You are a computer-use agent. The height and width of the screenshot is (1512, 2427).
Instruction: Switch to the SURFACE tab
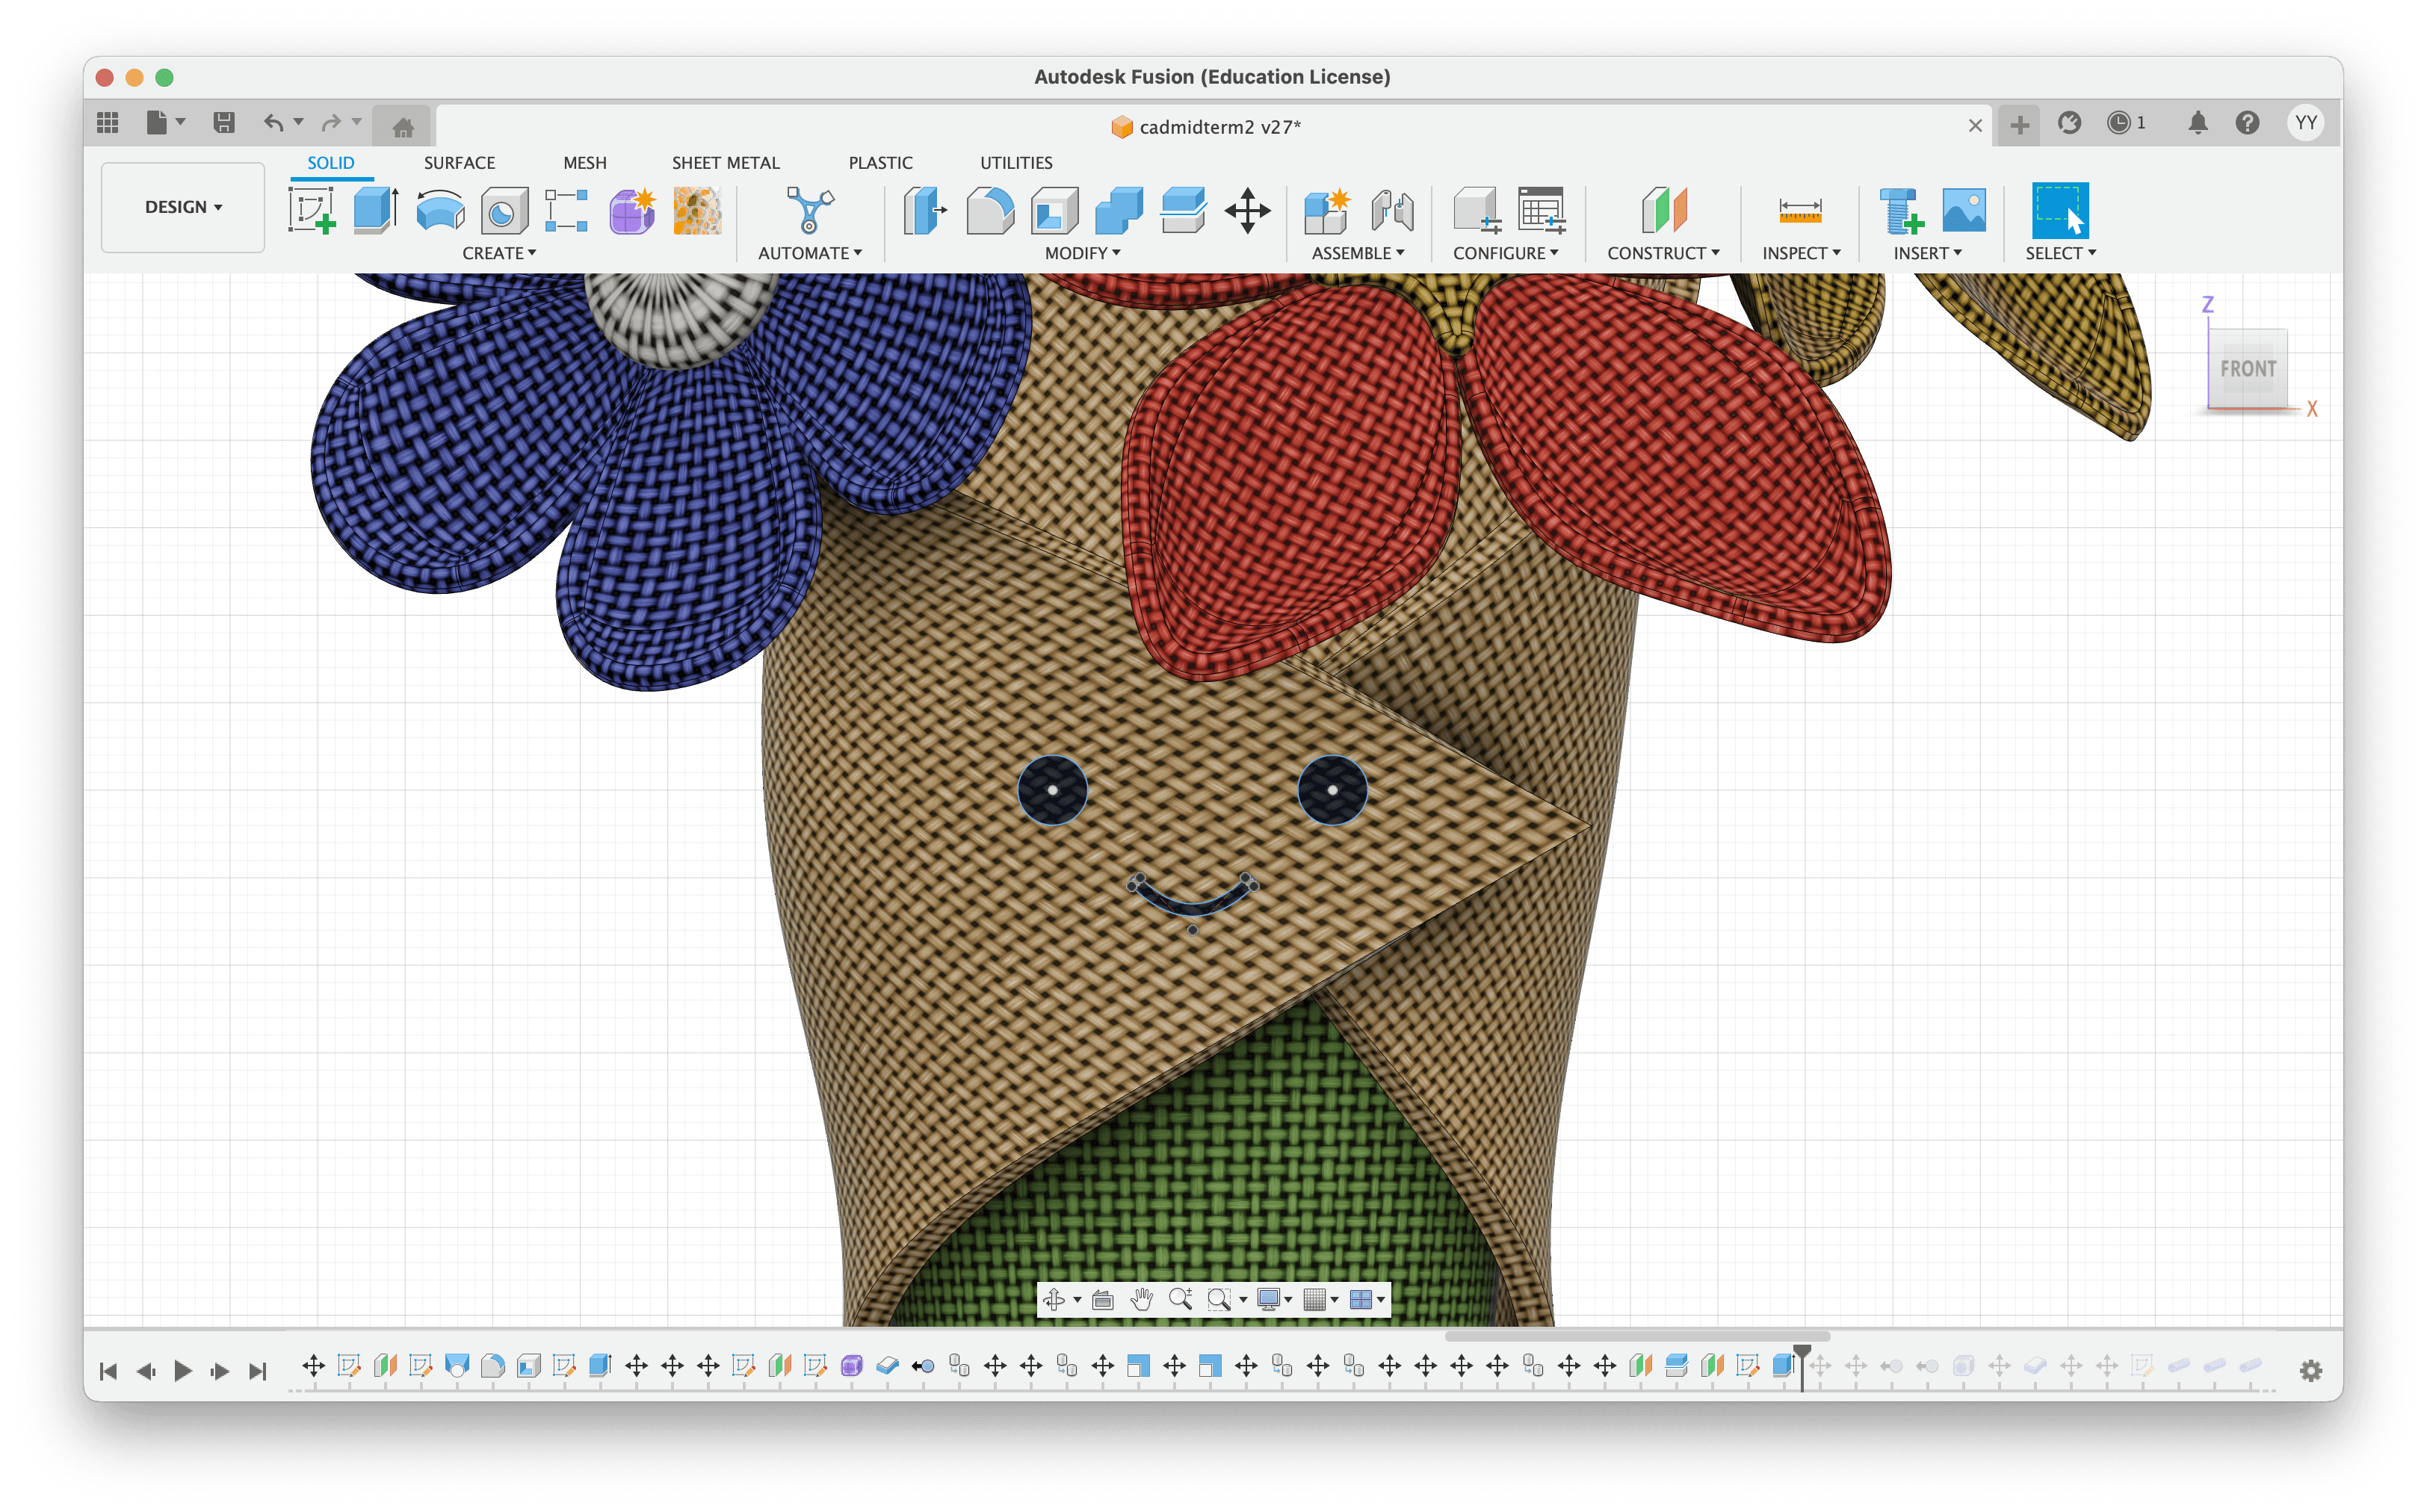pyautogui.click(x=459, y=163)
